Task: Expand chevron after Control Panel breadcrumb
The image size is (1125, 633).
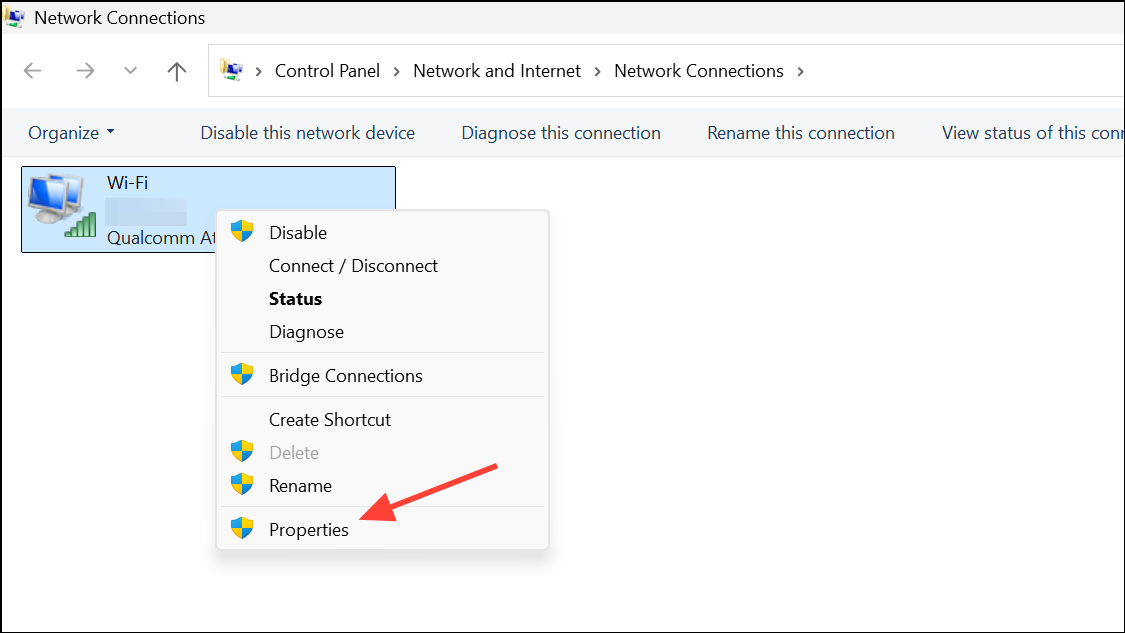Action: coord(396,71)
